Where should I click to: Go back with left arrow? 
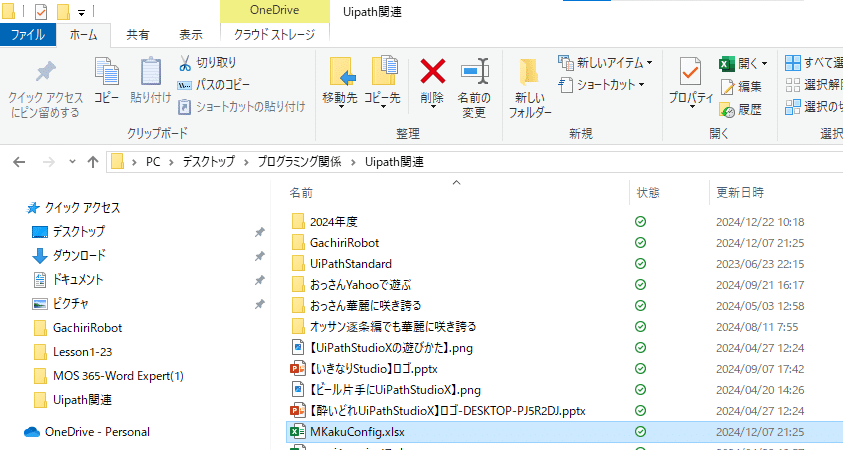tap(19, 162)
